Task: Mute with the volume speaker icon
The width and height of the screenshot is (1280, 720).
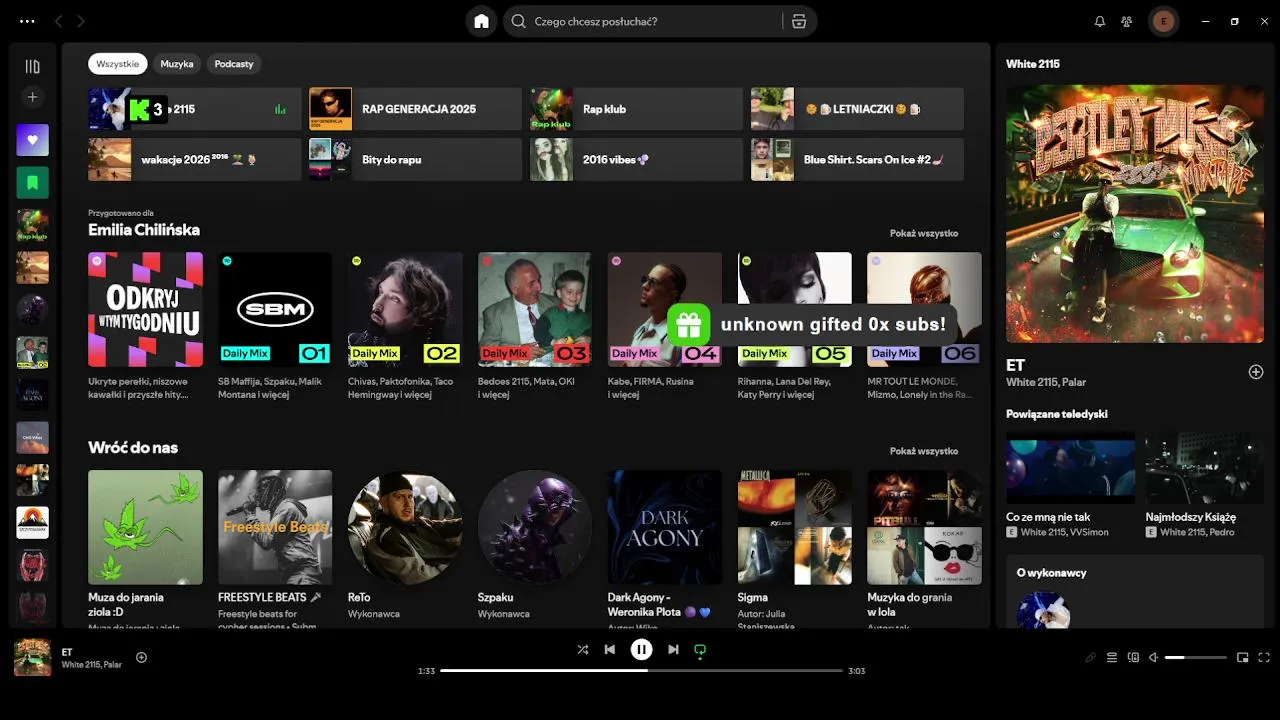Action: [x=1153, y=657]
